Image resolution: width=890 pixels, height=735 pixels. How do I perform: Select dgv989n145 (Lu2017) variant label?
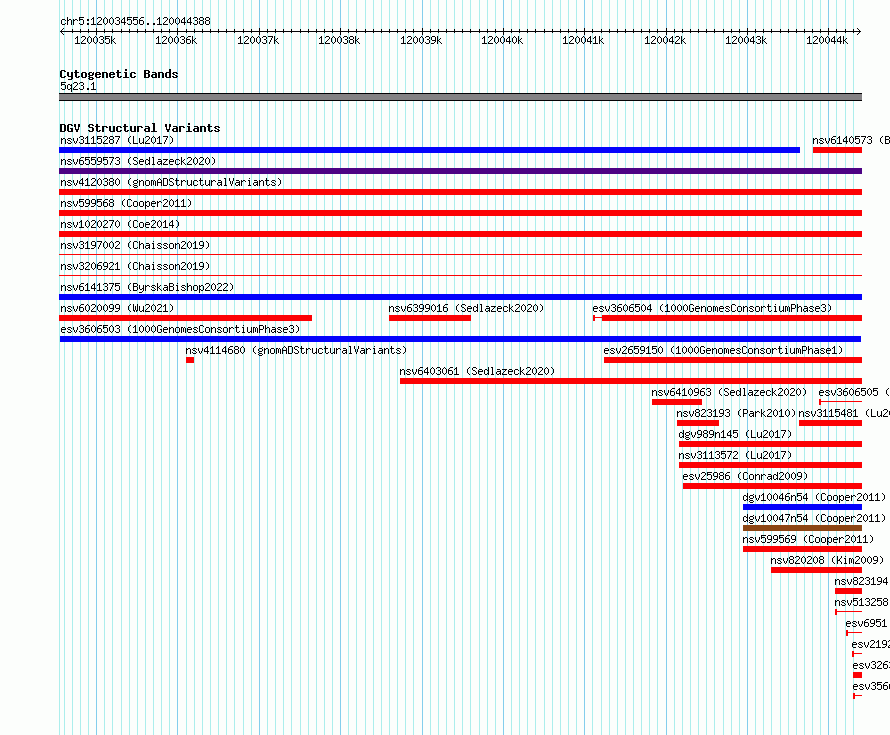[x=735, y=434]
